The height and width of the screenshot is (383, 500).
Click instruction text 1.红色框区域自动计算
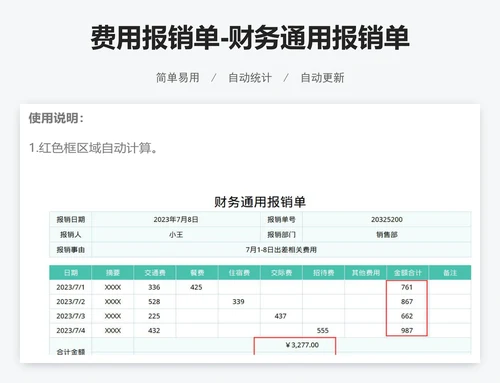click(x=93, y=148)
